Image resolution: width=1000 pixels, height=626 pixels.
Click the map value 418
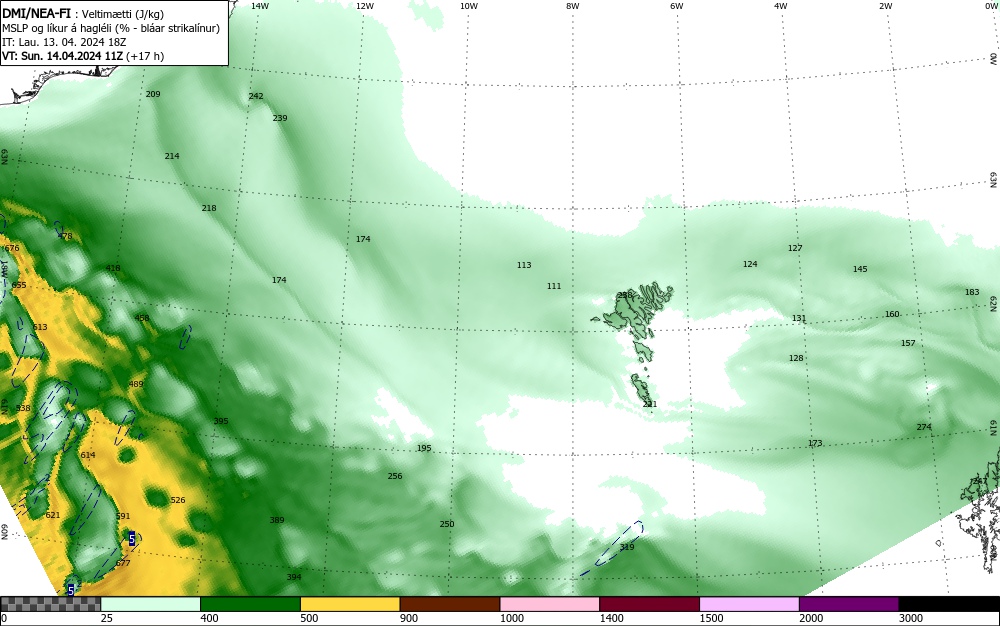click(x=113, y=268)
